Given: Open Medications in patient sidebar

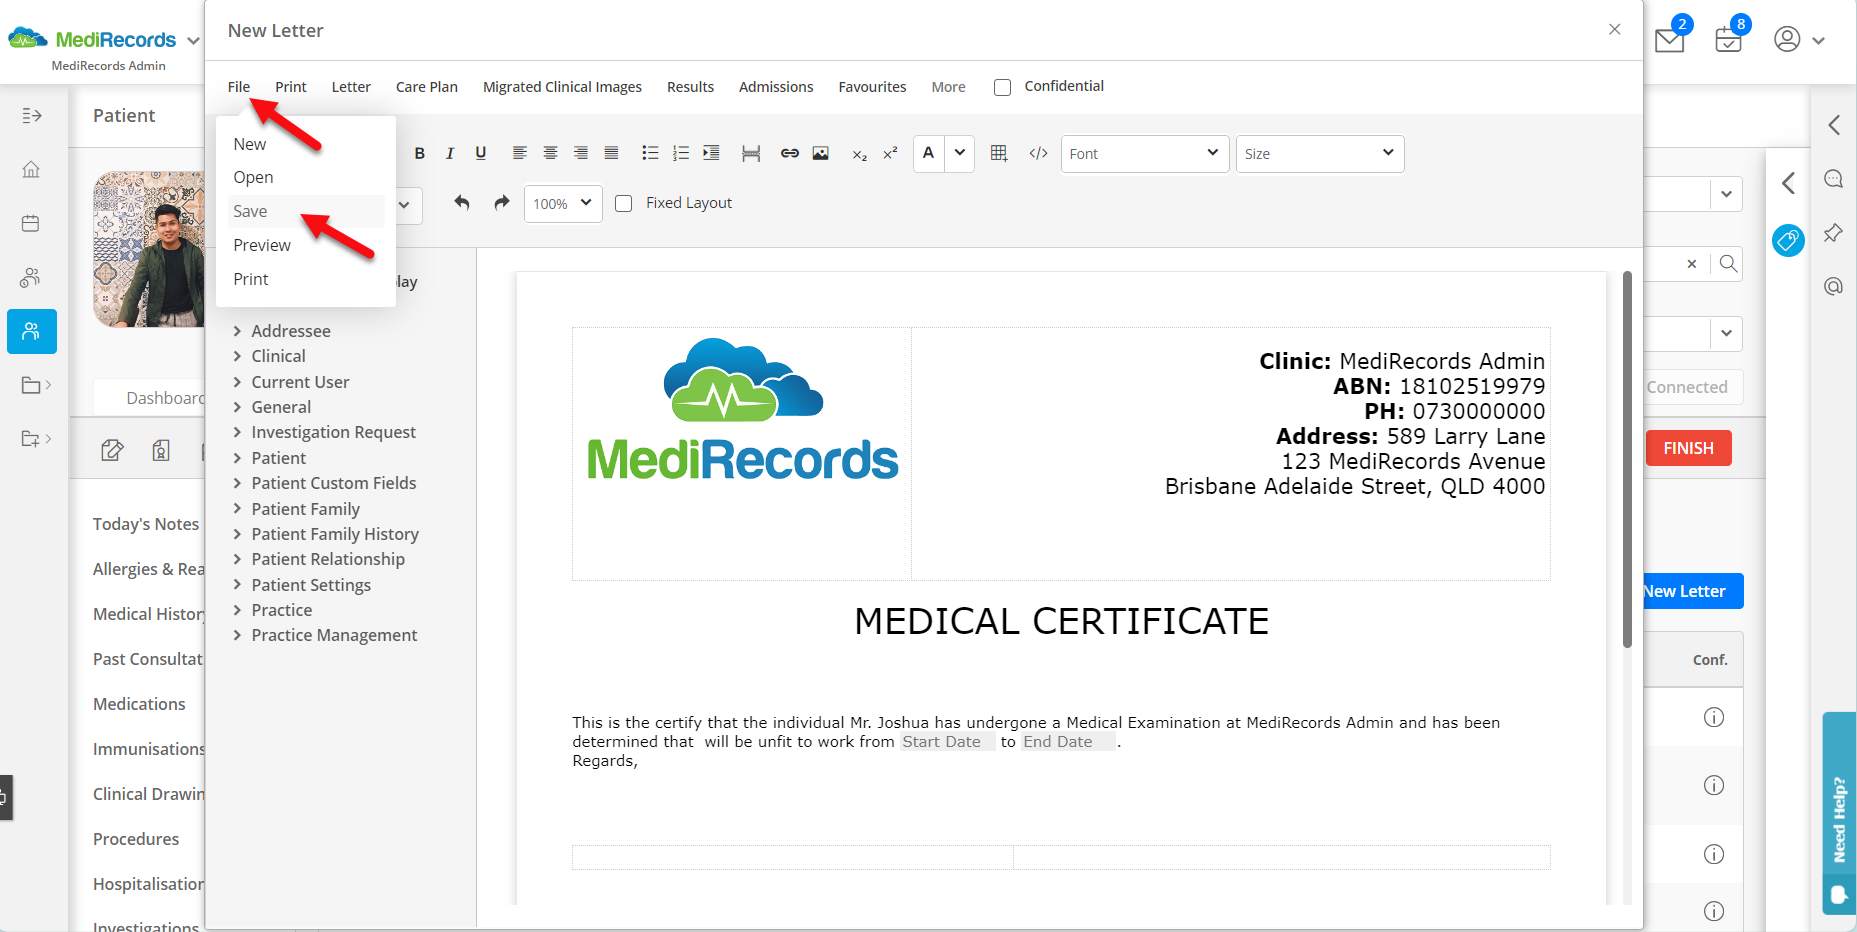Looking at the screenshot, I should point(139,704).
